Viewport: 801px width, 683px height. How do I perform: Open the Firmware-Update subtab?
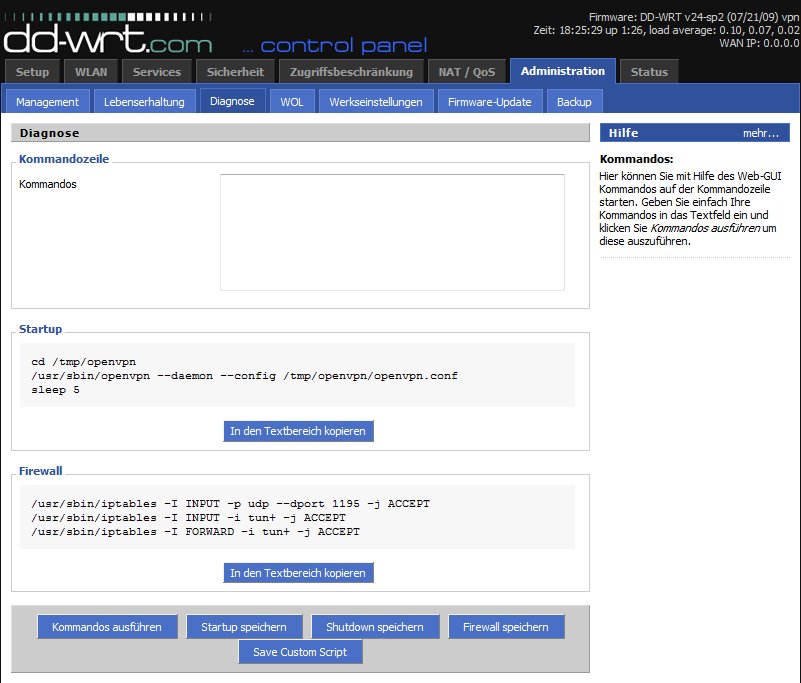pyautogui.click(x=489, y=102)
